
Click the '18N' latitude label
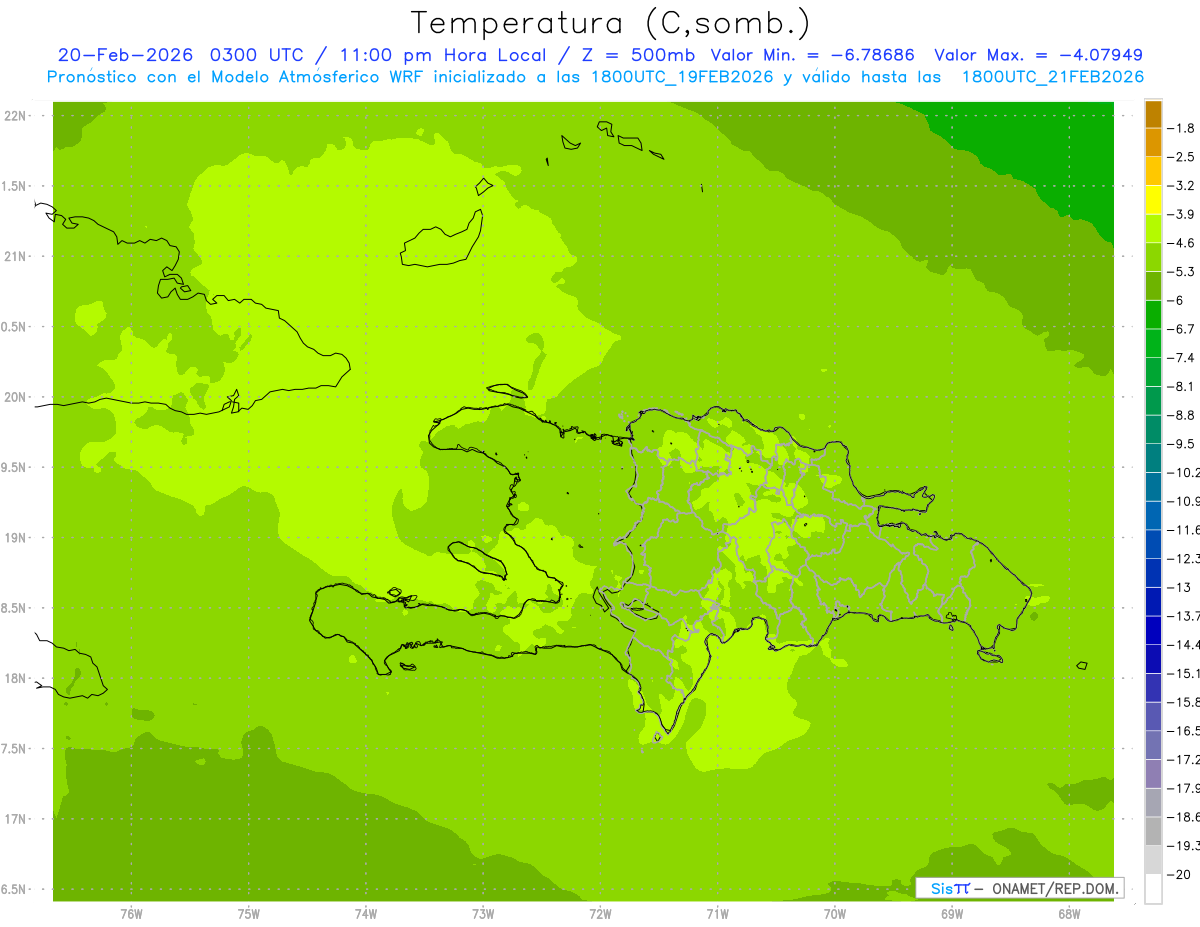coord(16,678)
